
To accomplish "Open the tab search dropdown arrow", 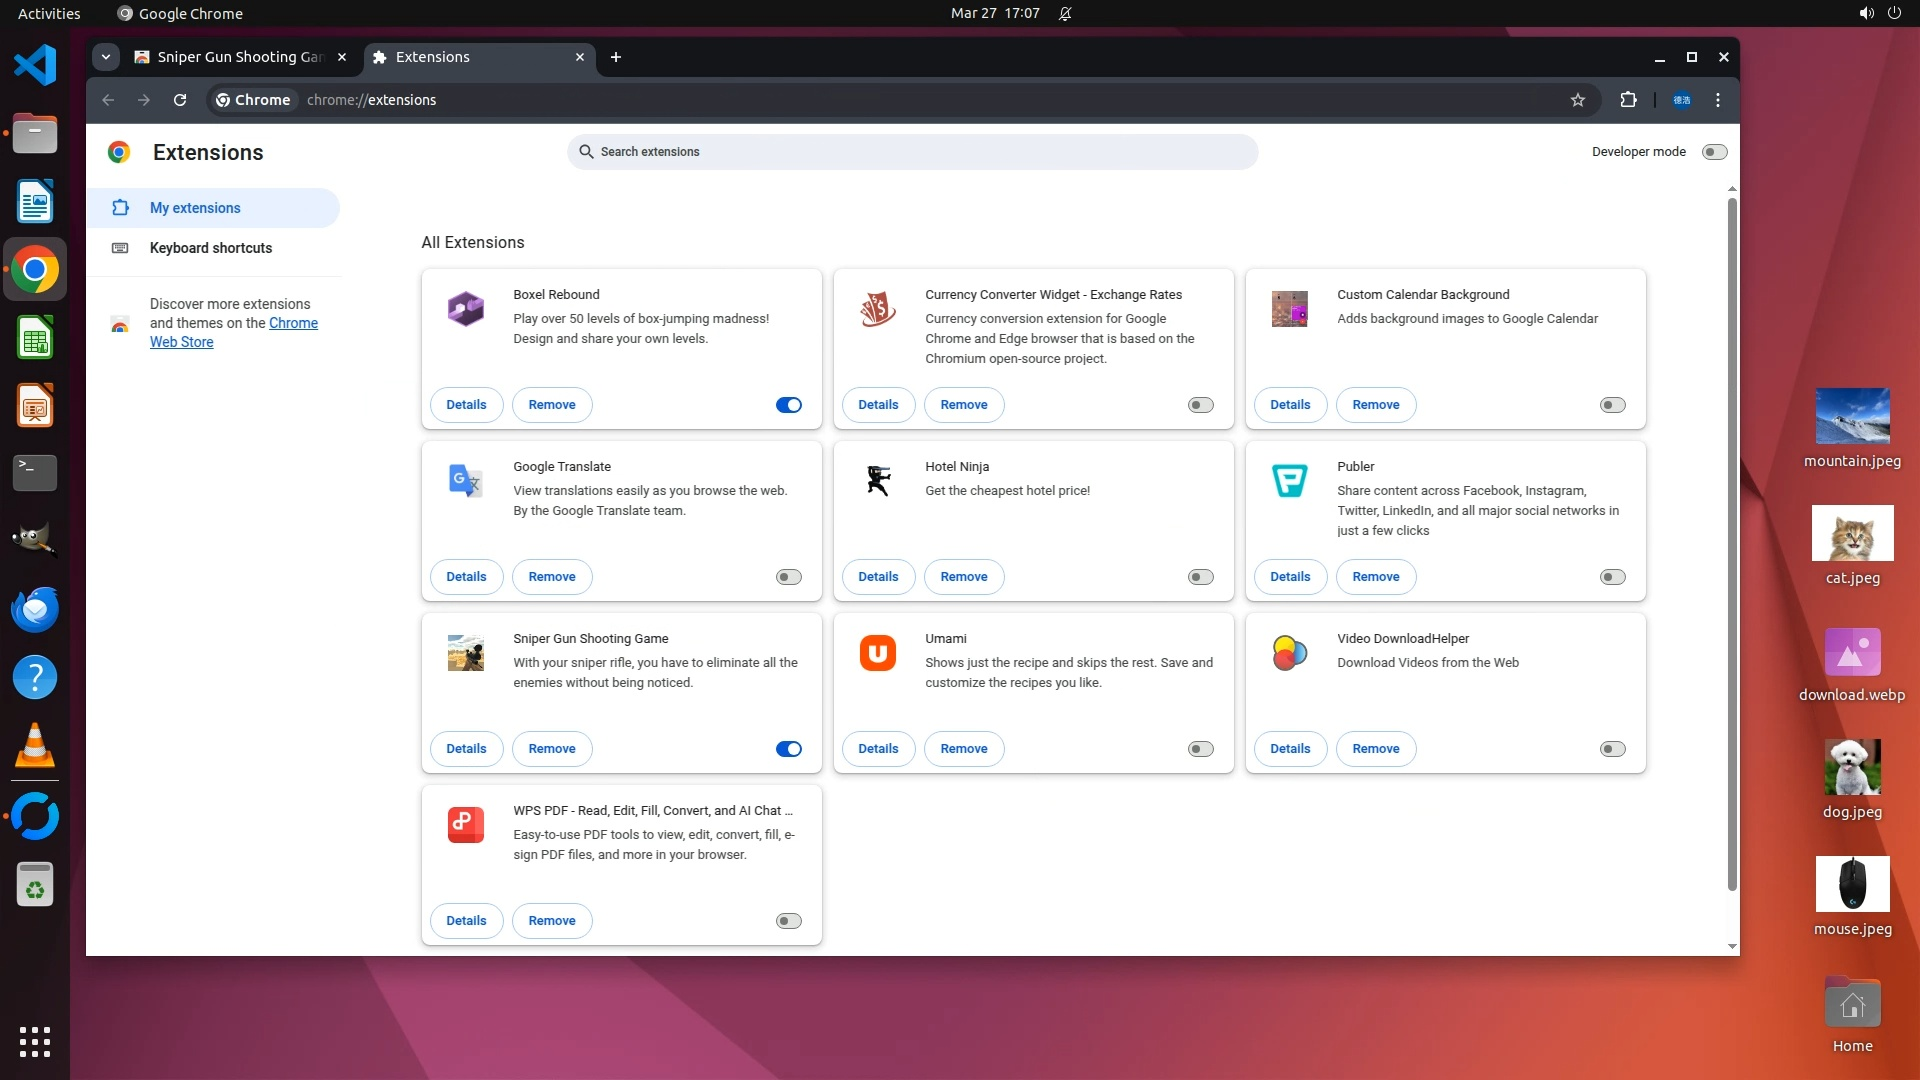I will (106, 57).
